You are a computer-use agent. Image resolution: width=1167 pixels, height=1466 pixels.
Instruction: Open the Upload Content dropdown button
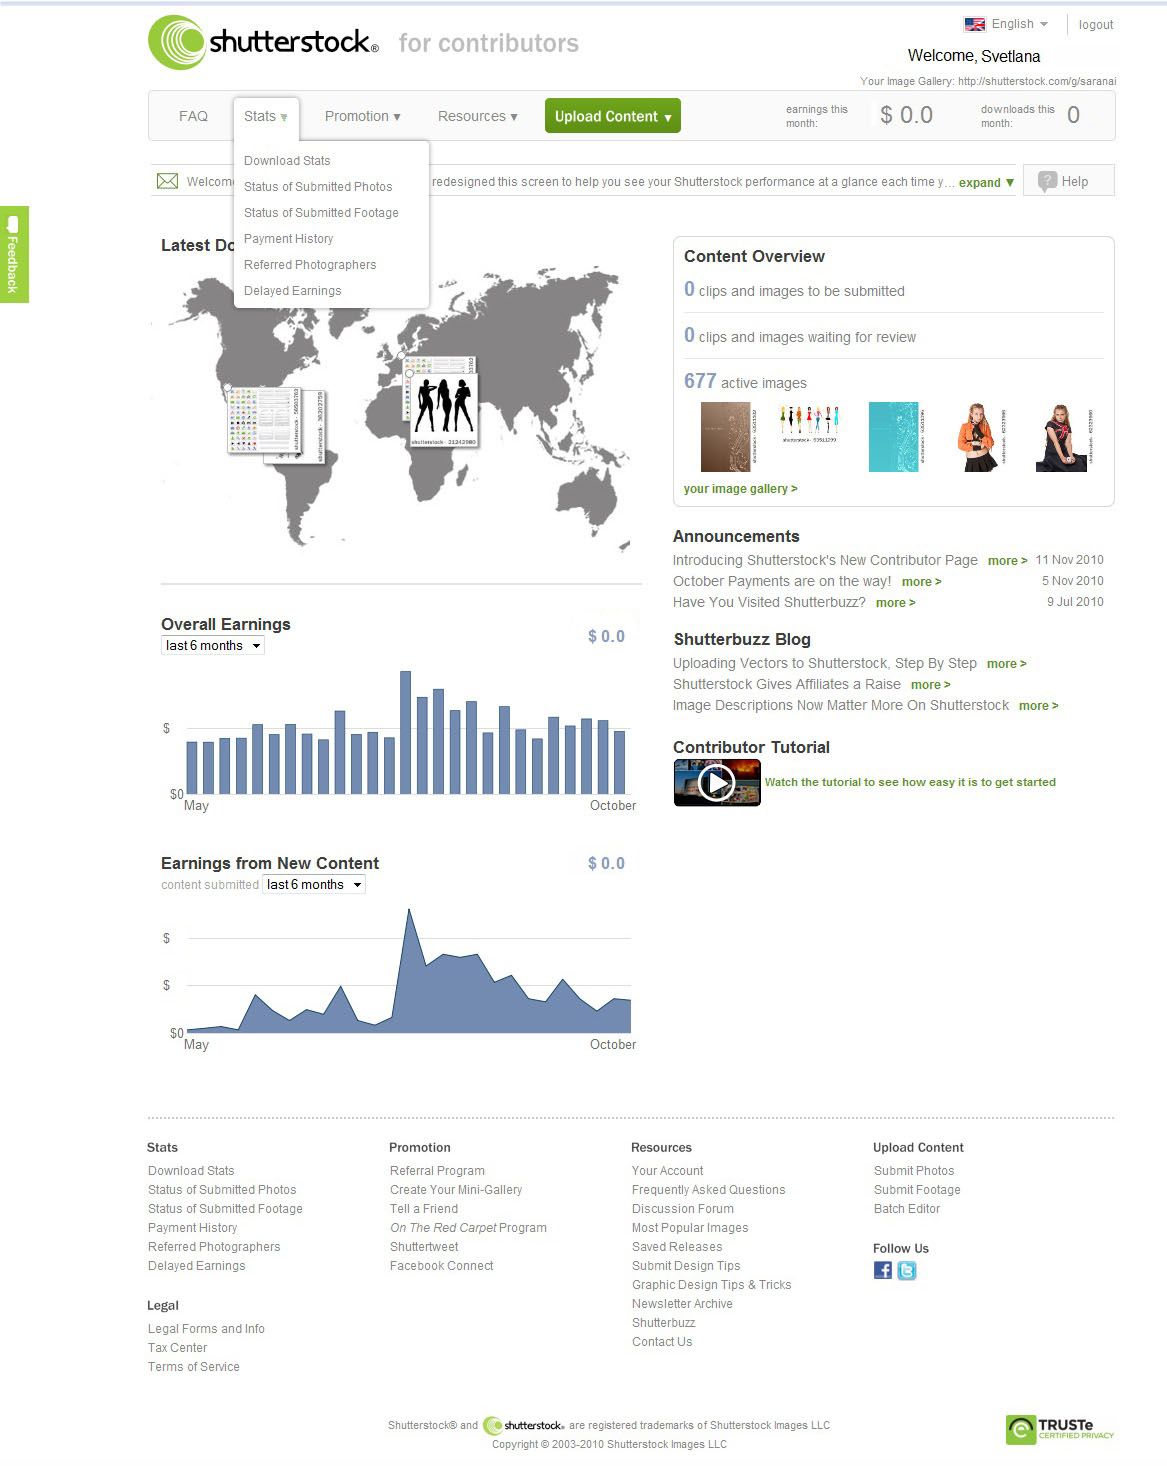point(612,116)
